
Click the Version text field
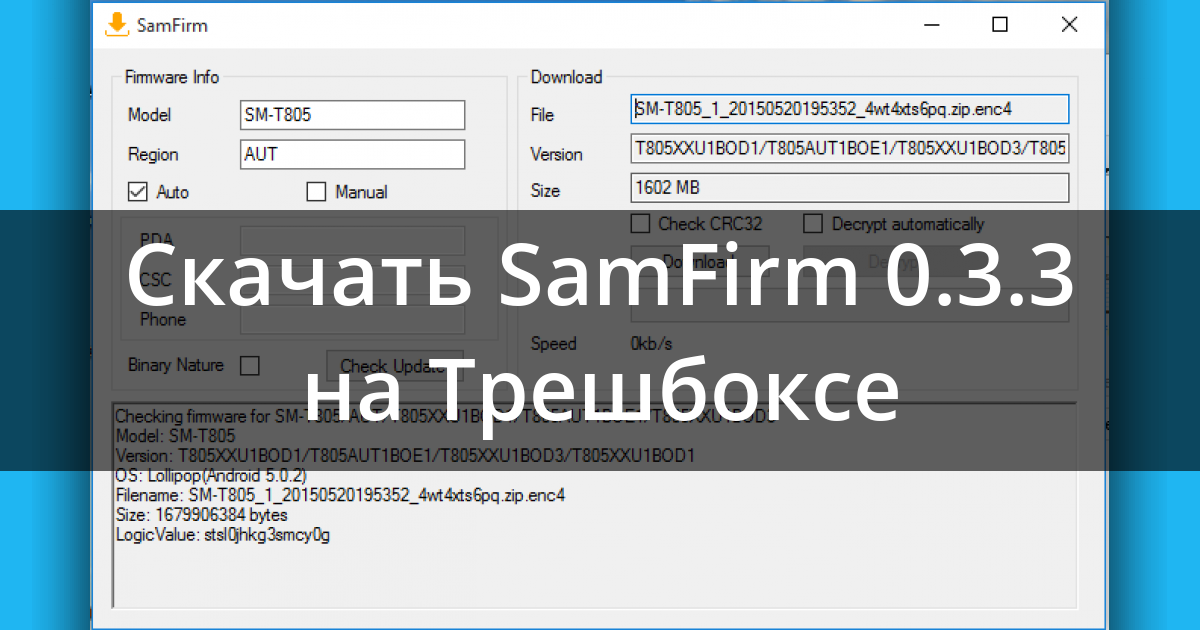coord(850,149)
